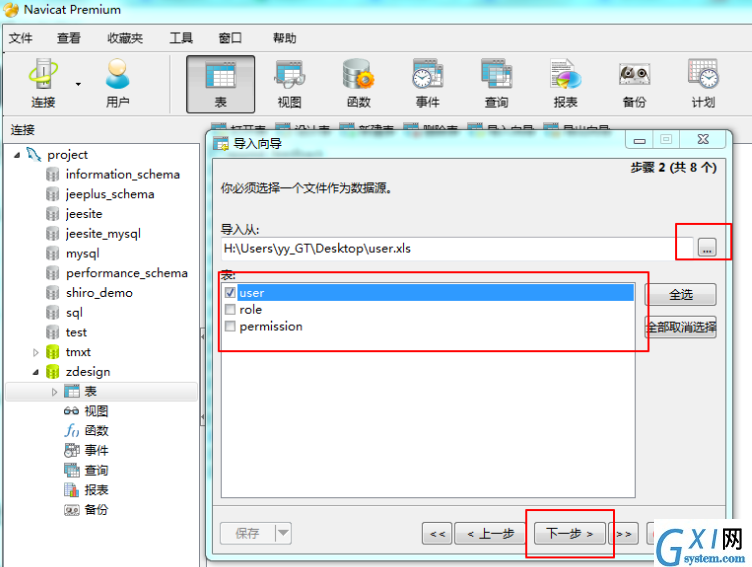Open the 工具 menu
Image resolution: width=752 pixels, height=567 pixels.
tap(181, 38)
